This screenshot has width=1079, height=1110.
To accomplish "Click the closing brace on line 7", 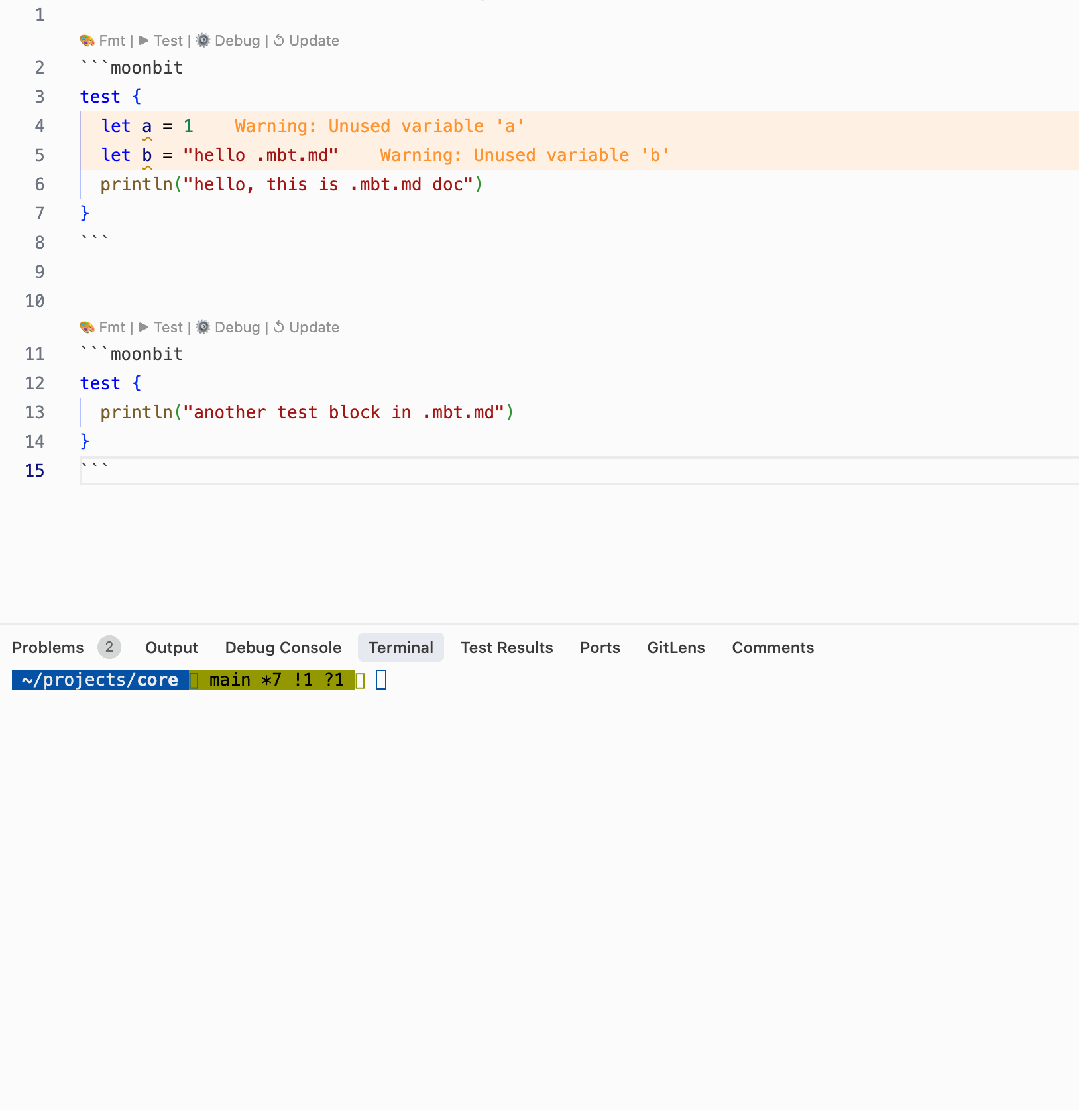I will point(85,213).
